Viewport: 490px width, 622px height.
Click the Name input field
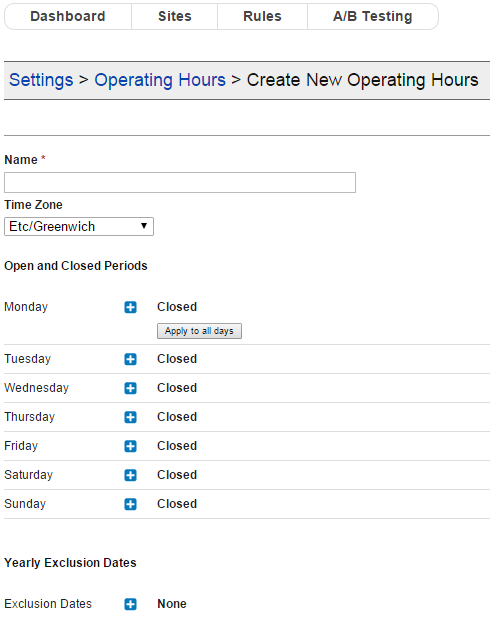tap(180, 182)
